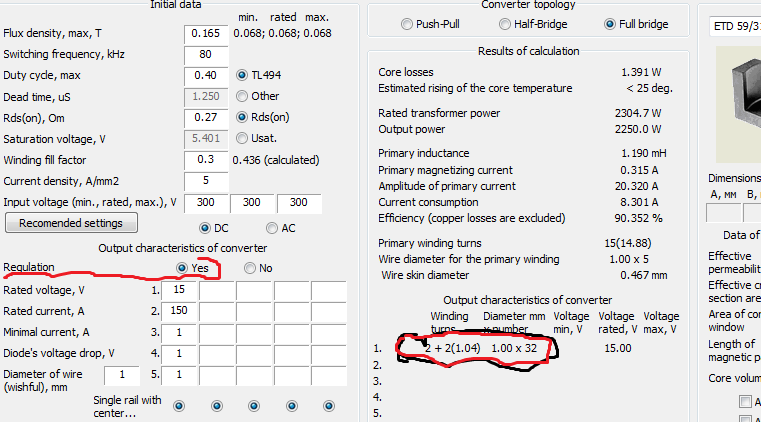Tick the first checkbox under Core volume
This screenshot has width=761, height=422.
(x=745, y=401)
